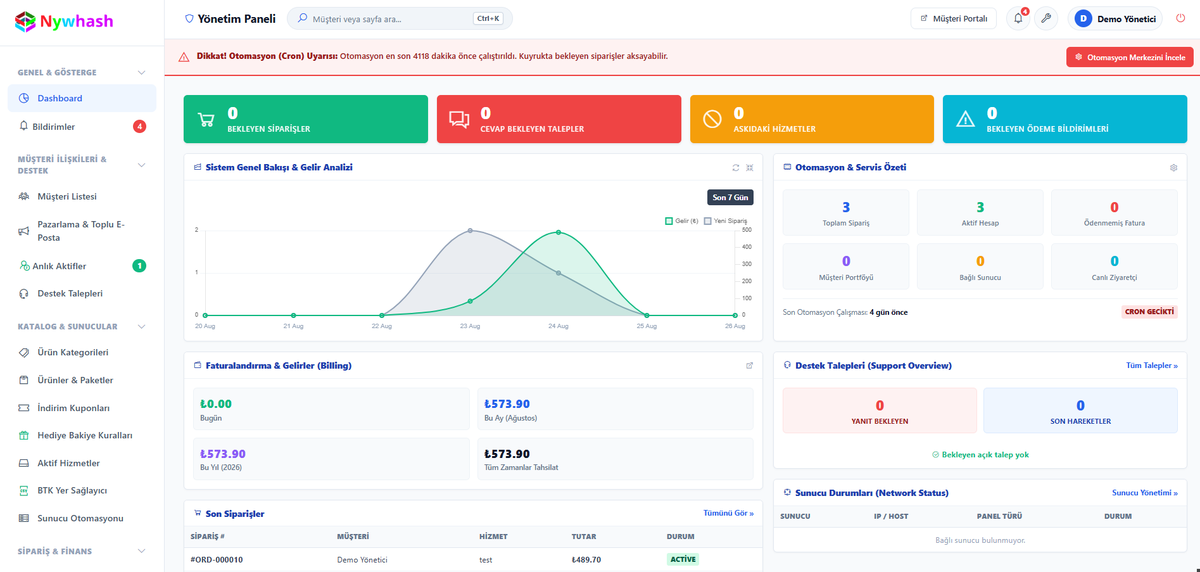Expand the Sistem Genel Bakışı chart to fullscreen
Image resolution: width=1200 pixels, height=572 pixels.
coord(749,167)
